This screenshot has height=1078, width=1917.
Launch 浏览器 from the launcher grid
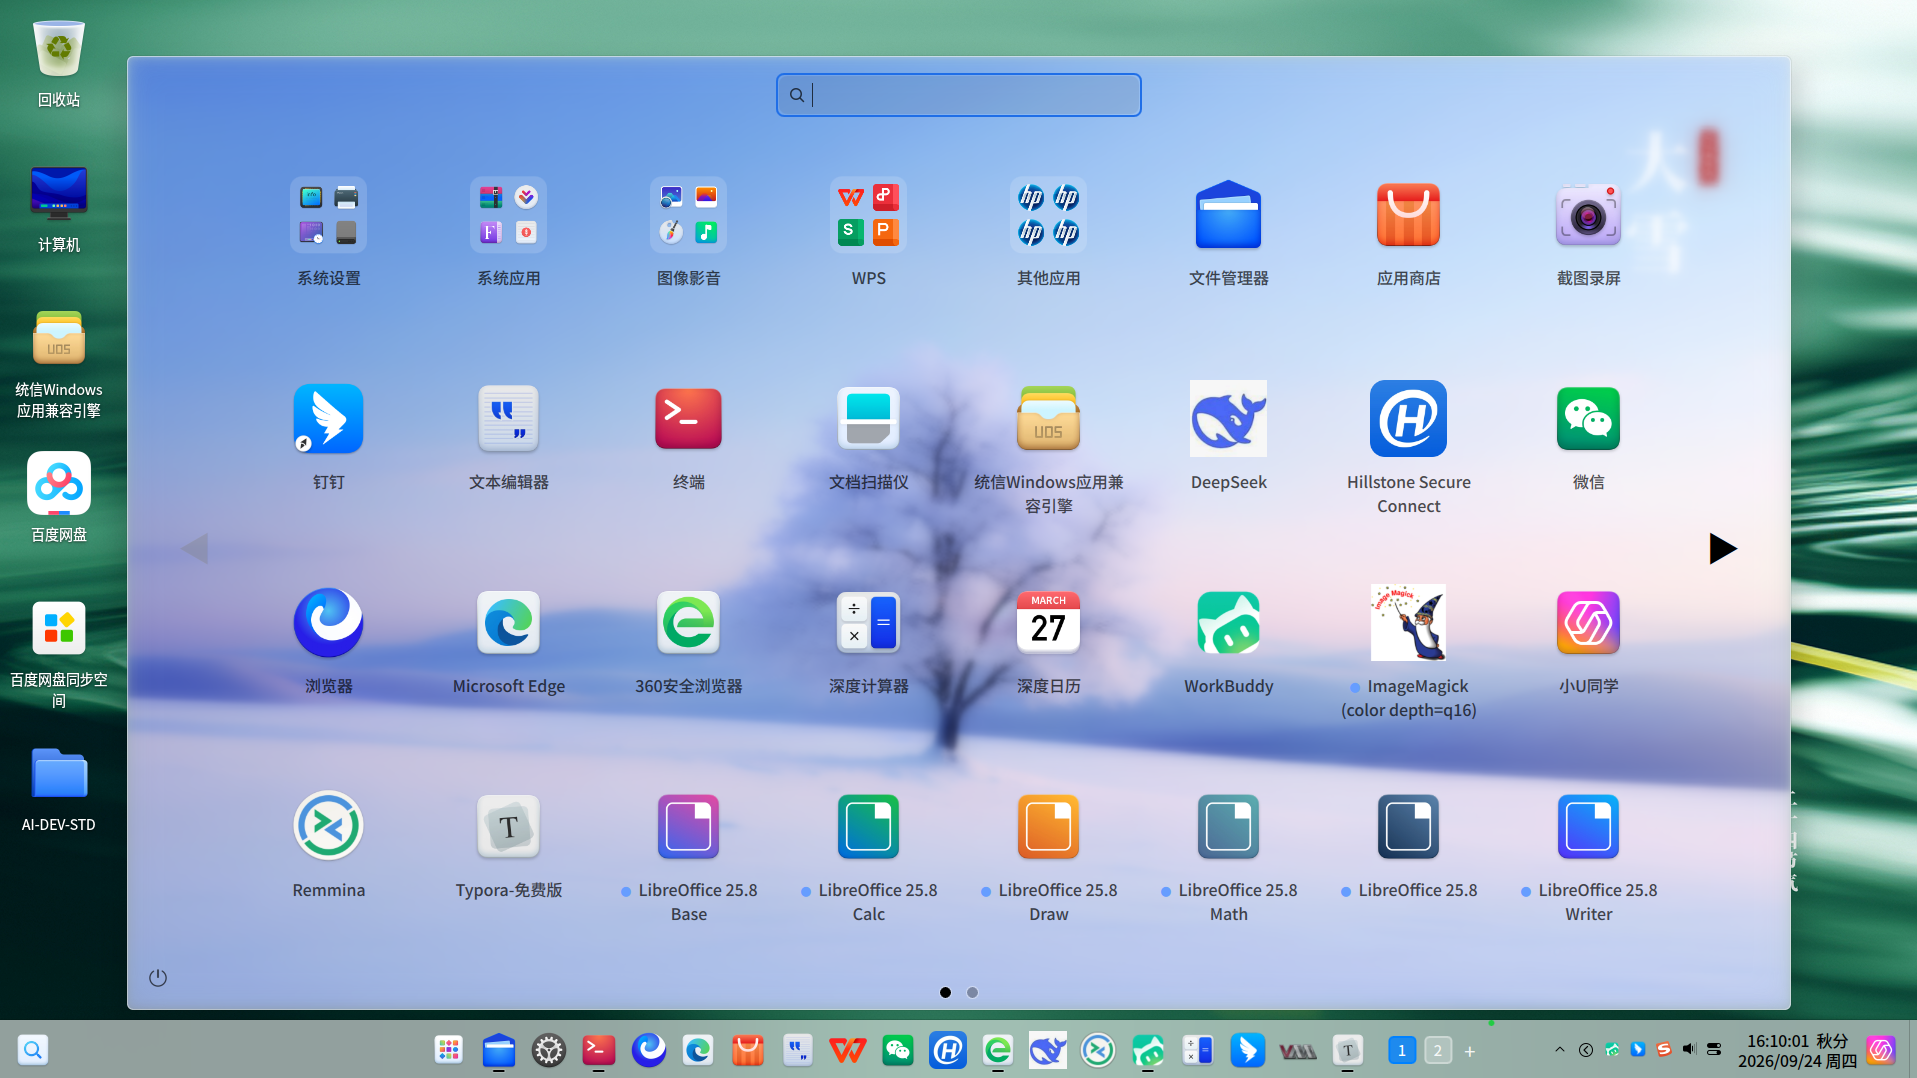click(x=328, y=623)
